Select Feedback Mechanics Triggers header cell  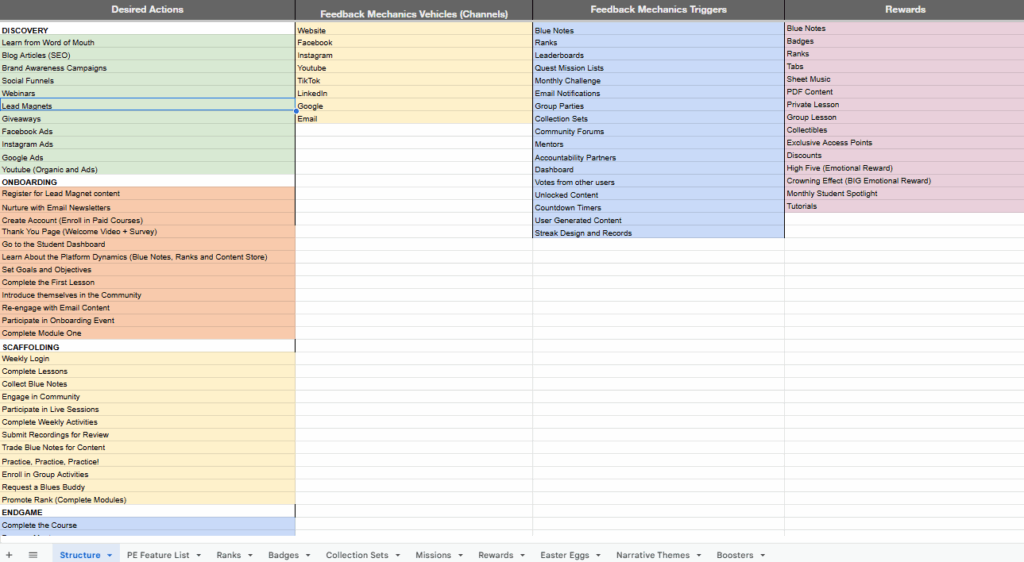pyautogui.click(x=658, y=10)
